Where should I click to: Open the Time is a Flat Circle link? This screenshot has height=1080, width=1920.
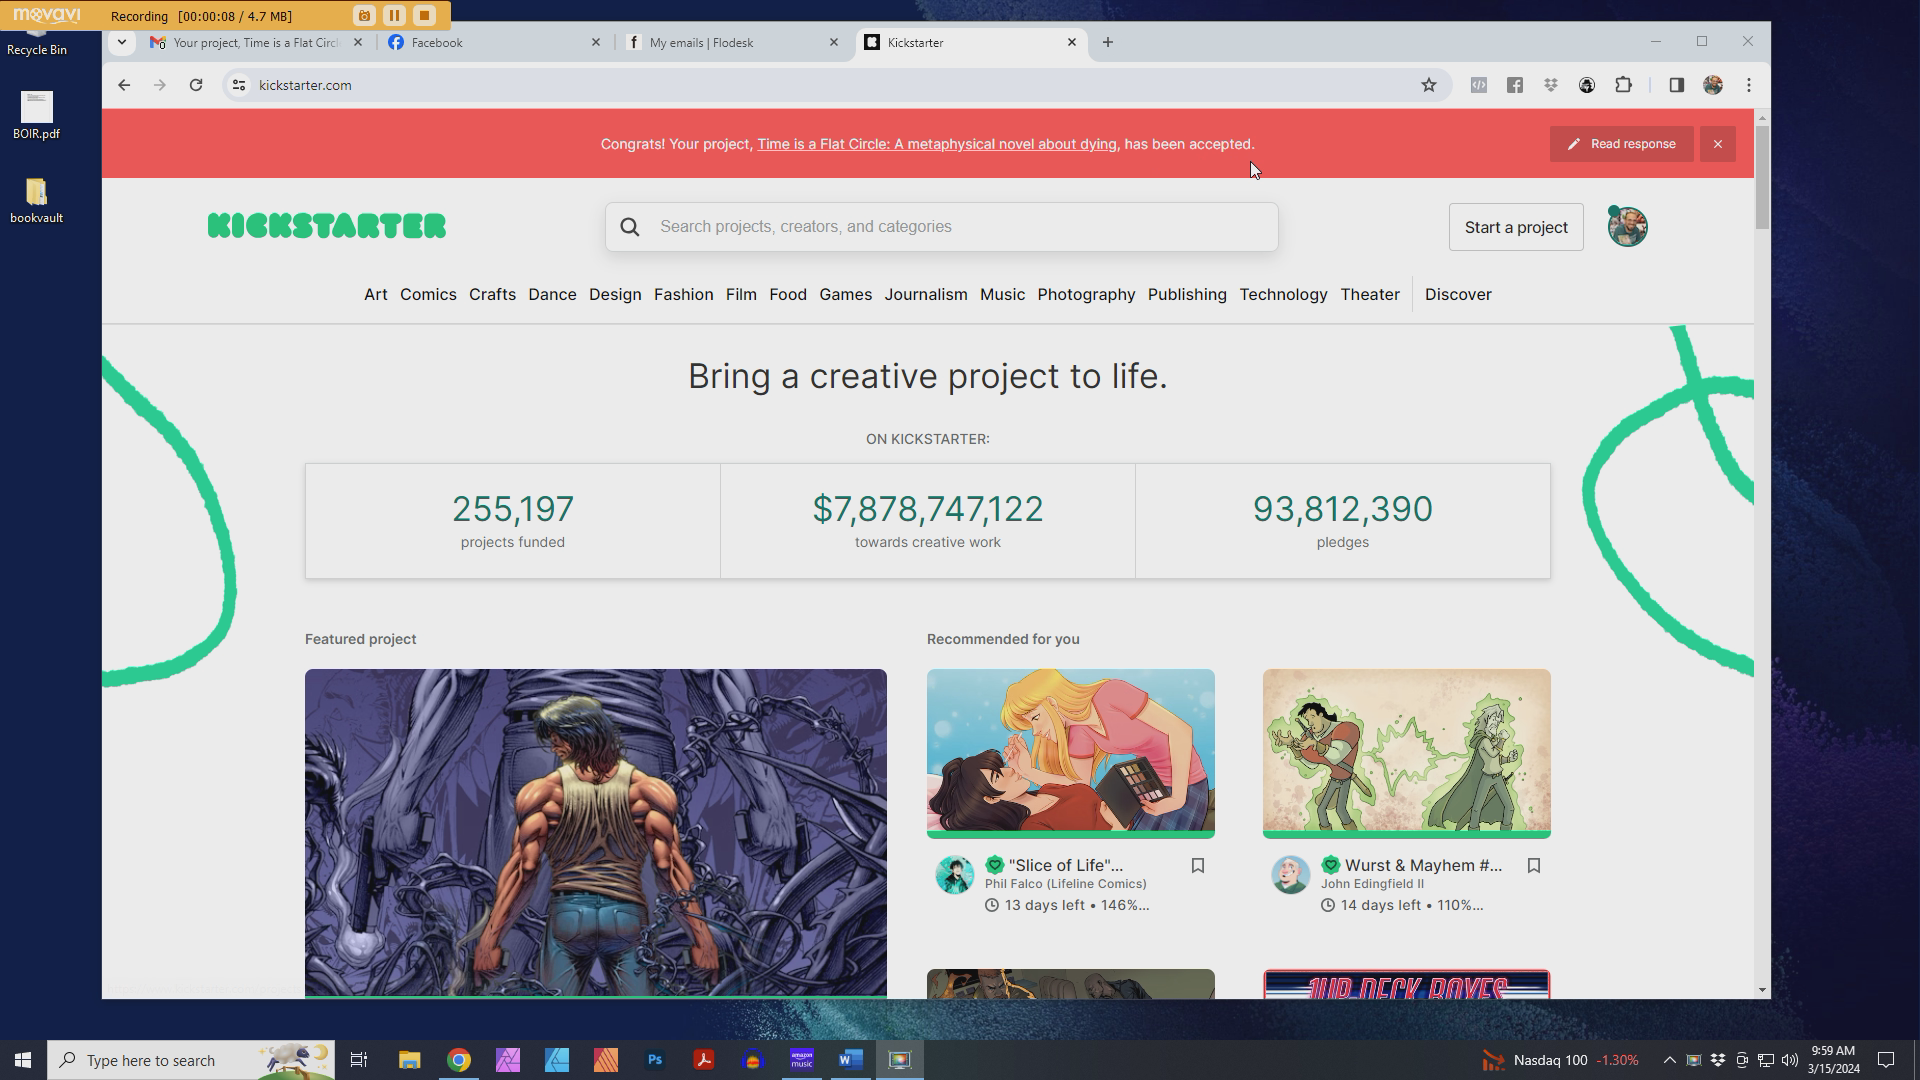[x=936, y=144]
